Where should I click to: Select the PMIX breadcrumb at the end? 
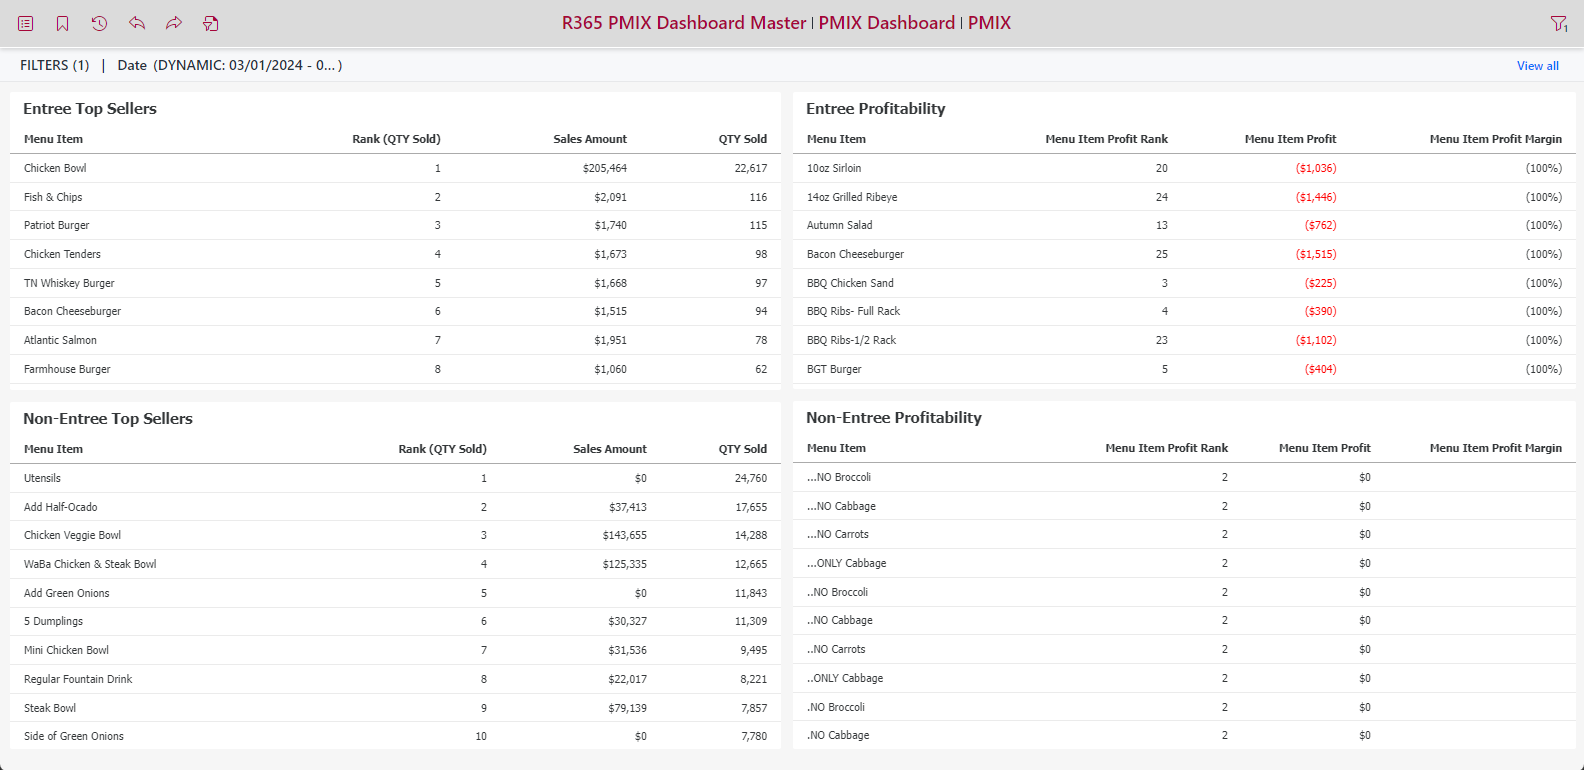click(989, 23)
